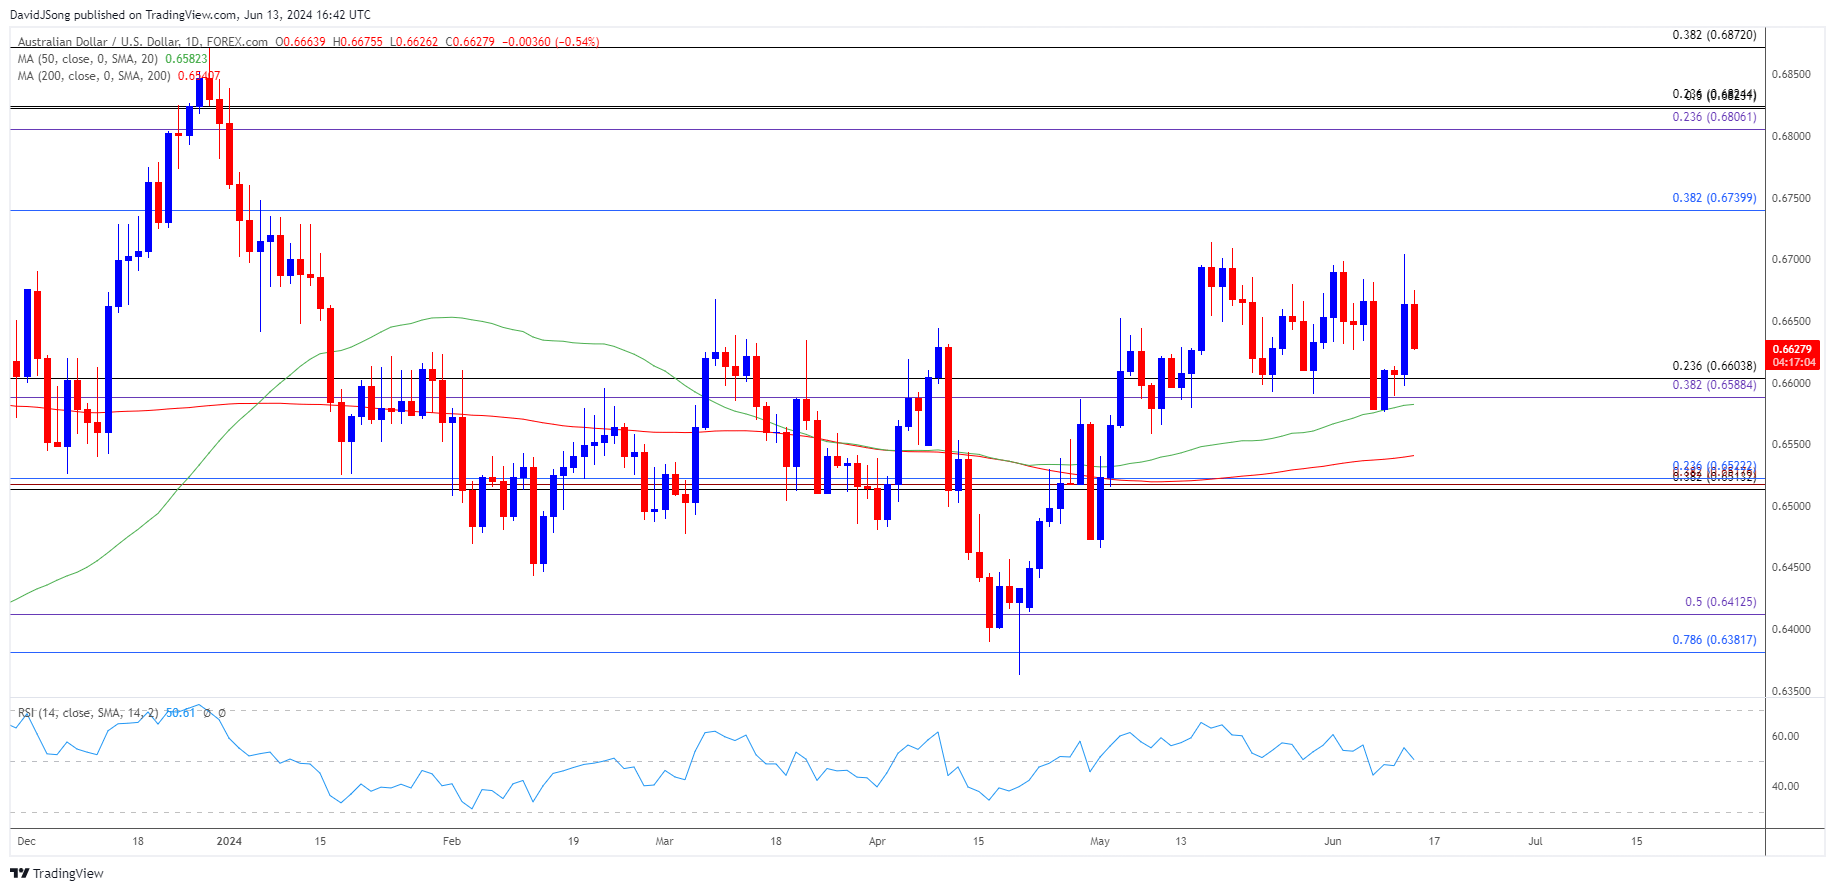Screen dimensions: 1835x891
Task: Click the Feb label on the time axis
Action: coord(452,842)
